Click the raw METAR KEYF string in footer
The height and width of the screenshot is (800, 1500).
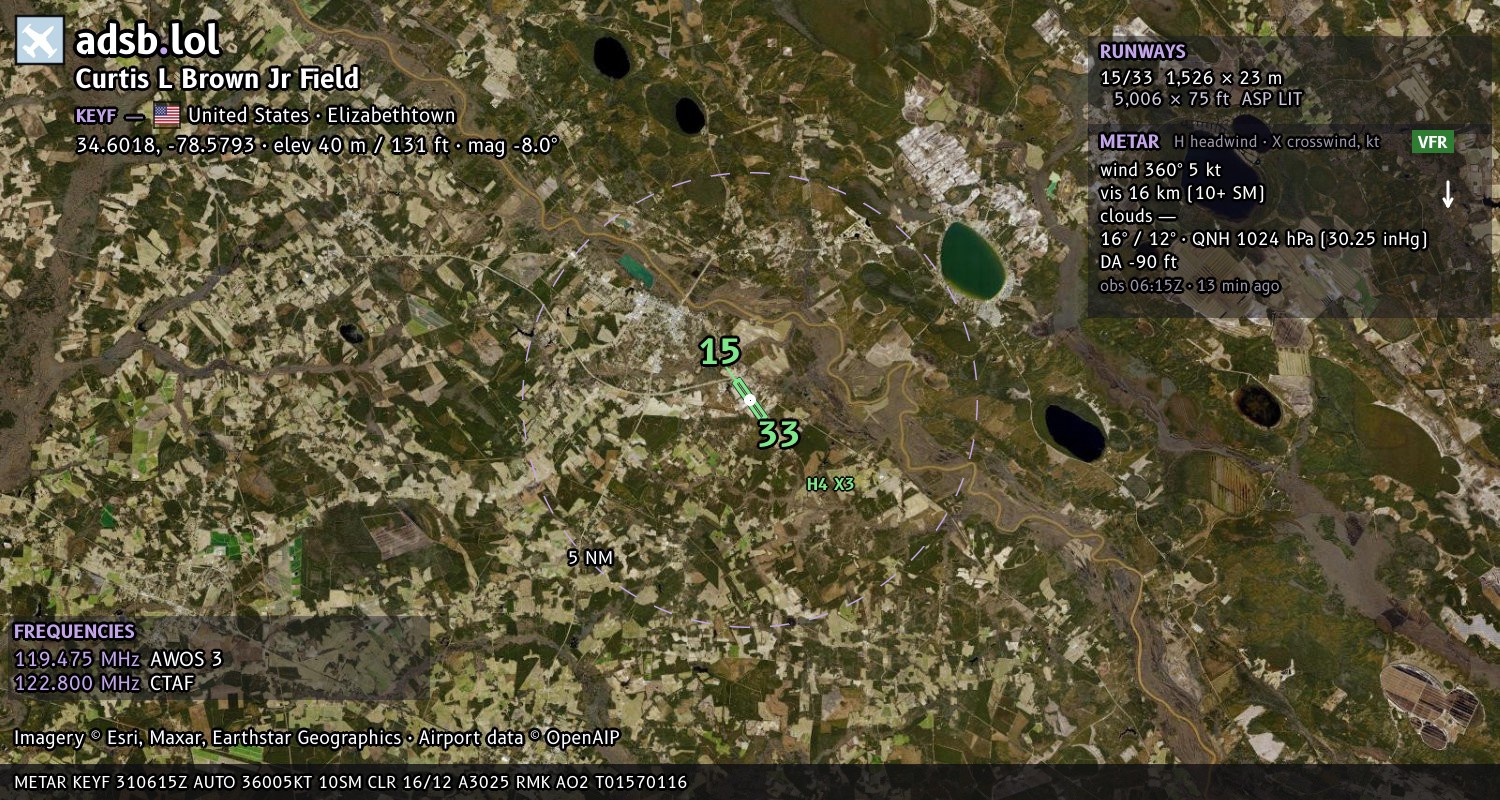(x=351, y=782)
